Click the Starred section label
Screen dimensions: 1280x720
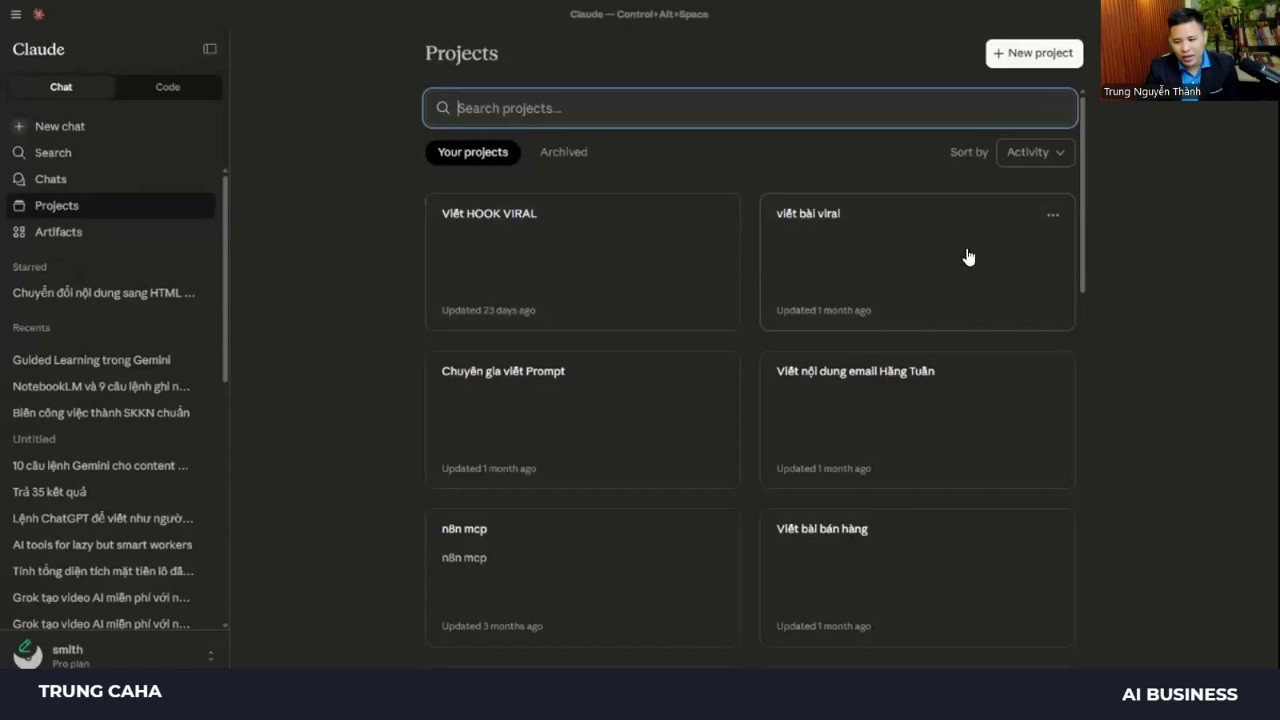point(30,267)
